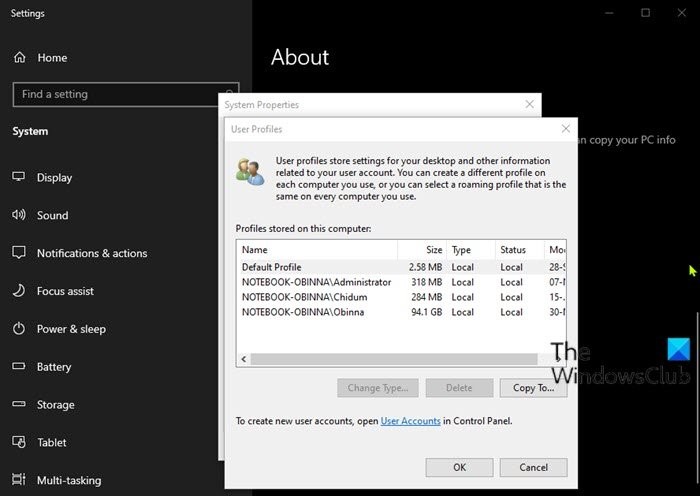700x496 pixels.
Task: Select the Default Profile row
Action: pos(401,267)
